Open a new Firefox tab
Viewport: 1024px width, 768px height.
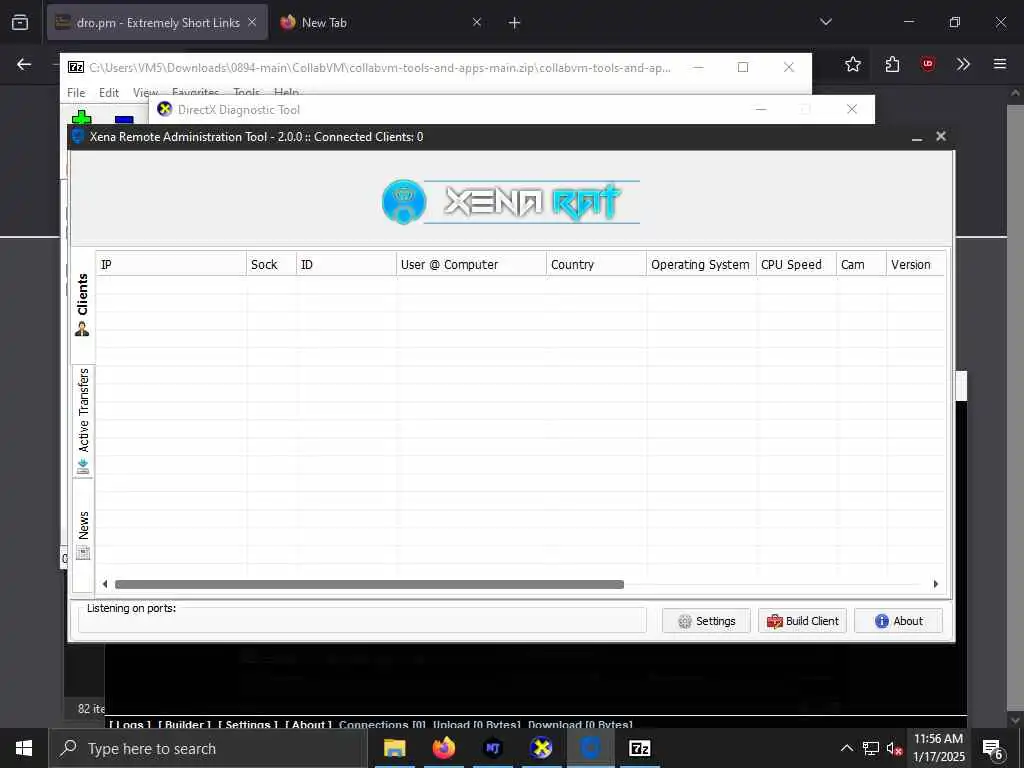515,23
